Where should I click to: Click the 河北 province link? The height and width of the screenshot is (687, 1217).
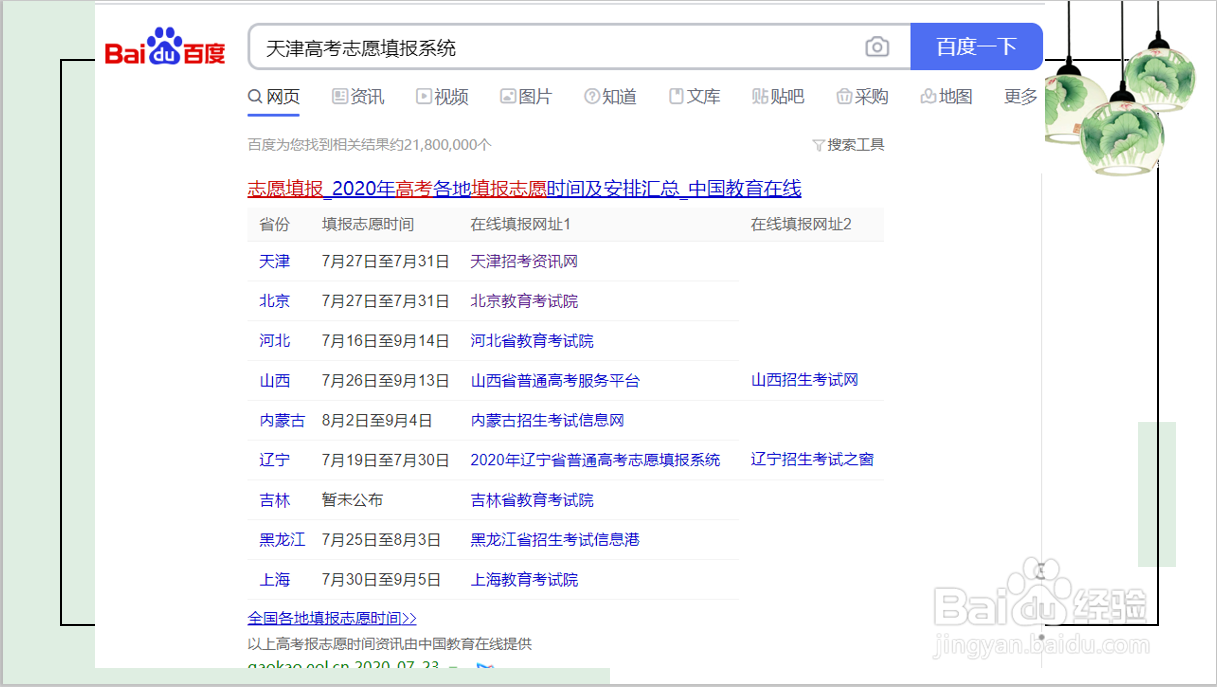click(274, 341)
